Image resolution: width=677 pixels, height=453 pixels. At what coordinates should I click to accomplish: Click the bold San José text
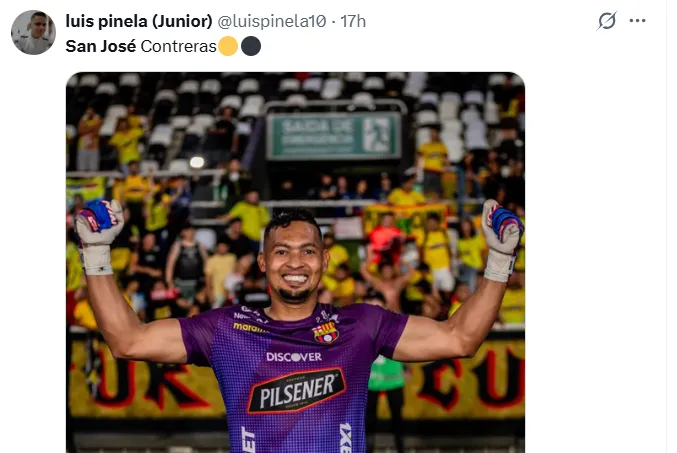point(101,46)
